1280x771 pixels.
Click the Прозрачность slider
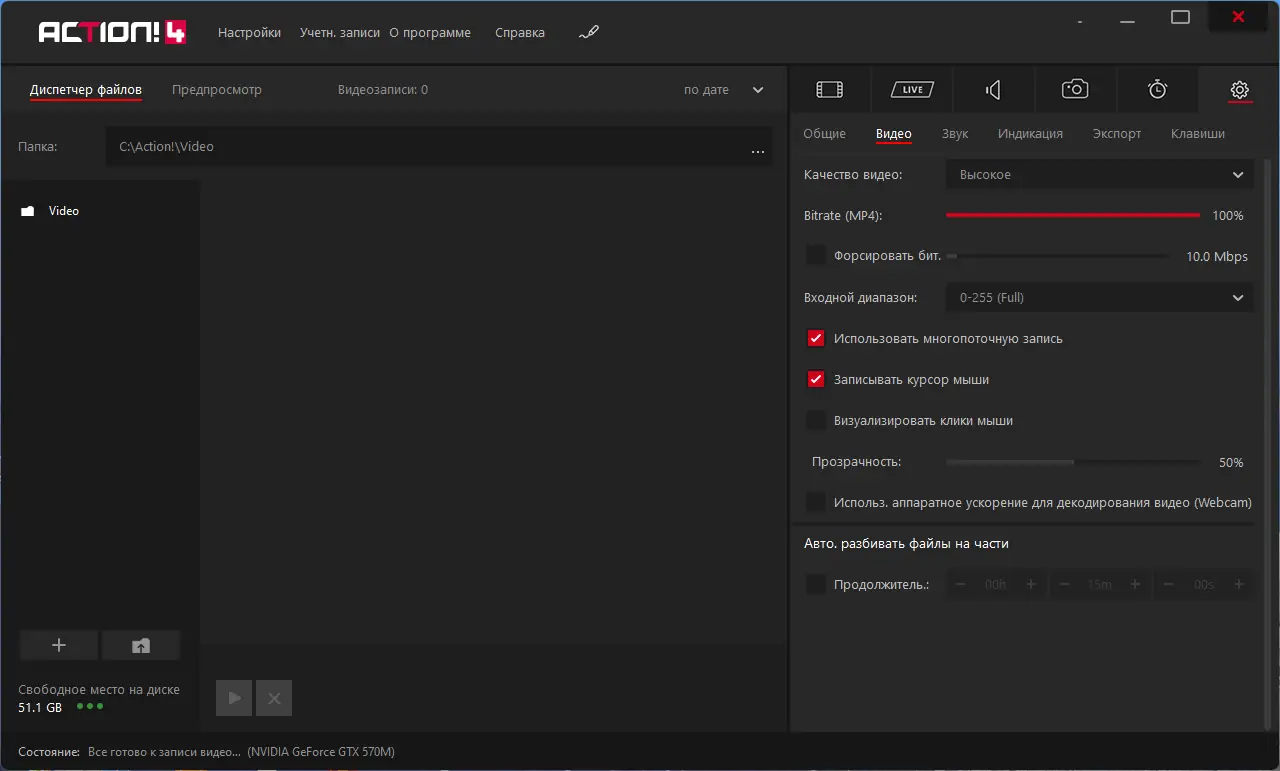pyautogui.click(x=1074, y=462)
